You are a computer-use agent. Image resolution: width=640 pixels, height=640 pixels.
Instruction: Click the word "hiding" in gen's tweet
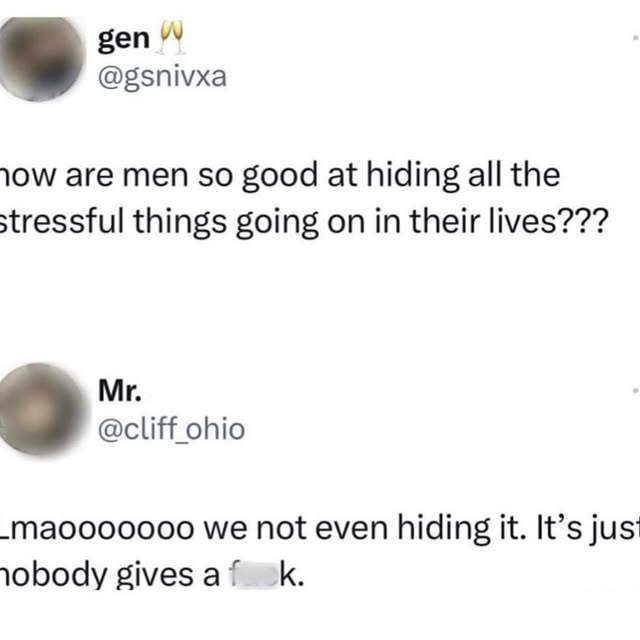(413, 176)
